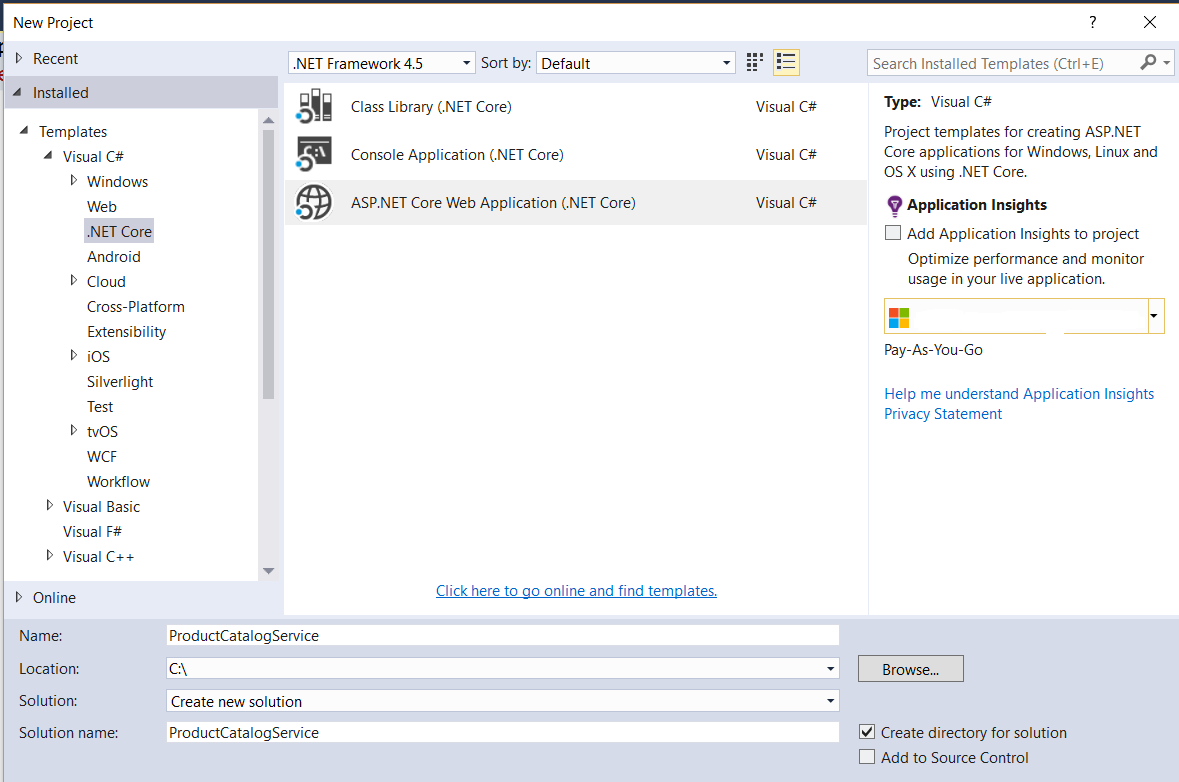Click the Console Application template icon

(314, 154)
